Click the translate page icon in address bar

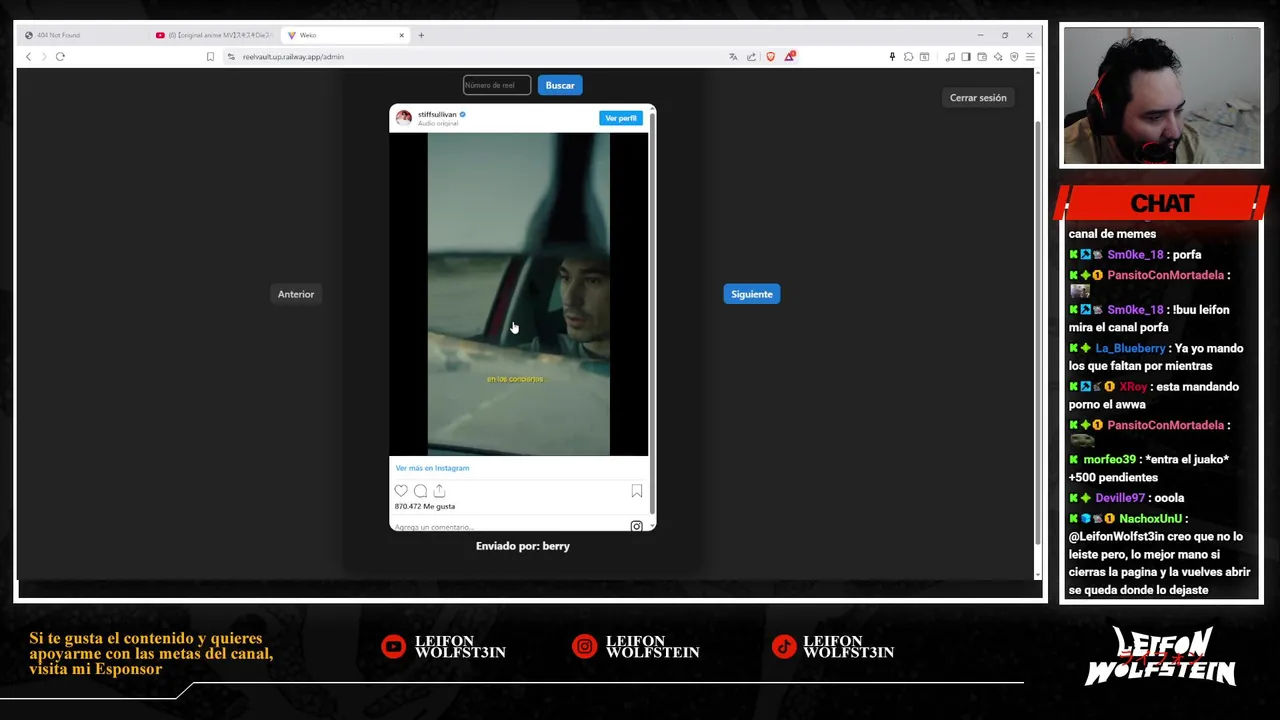[x=733, y=57]
